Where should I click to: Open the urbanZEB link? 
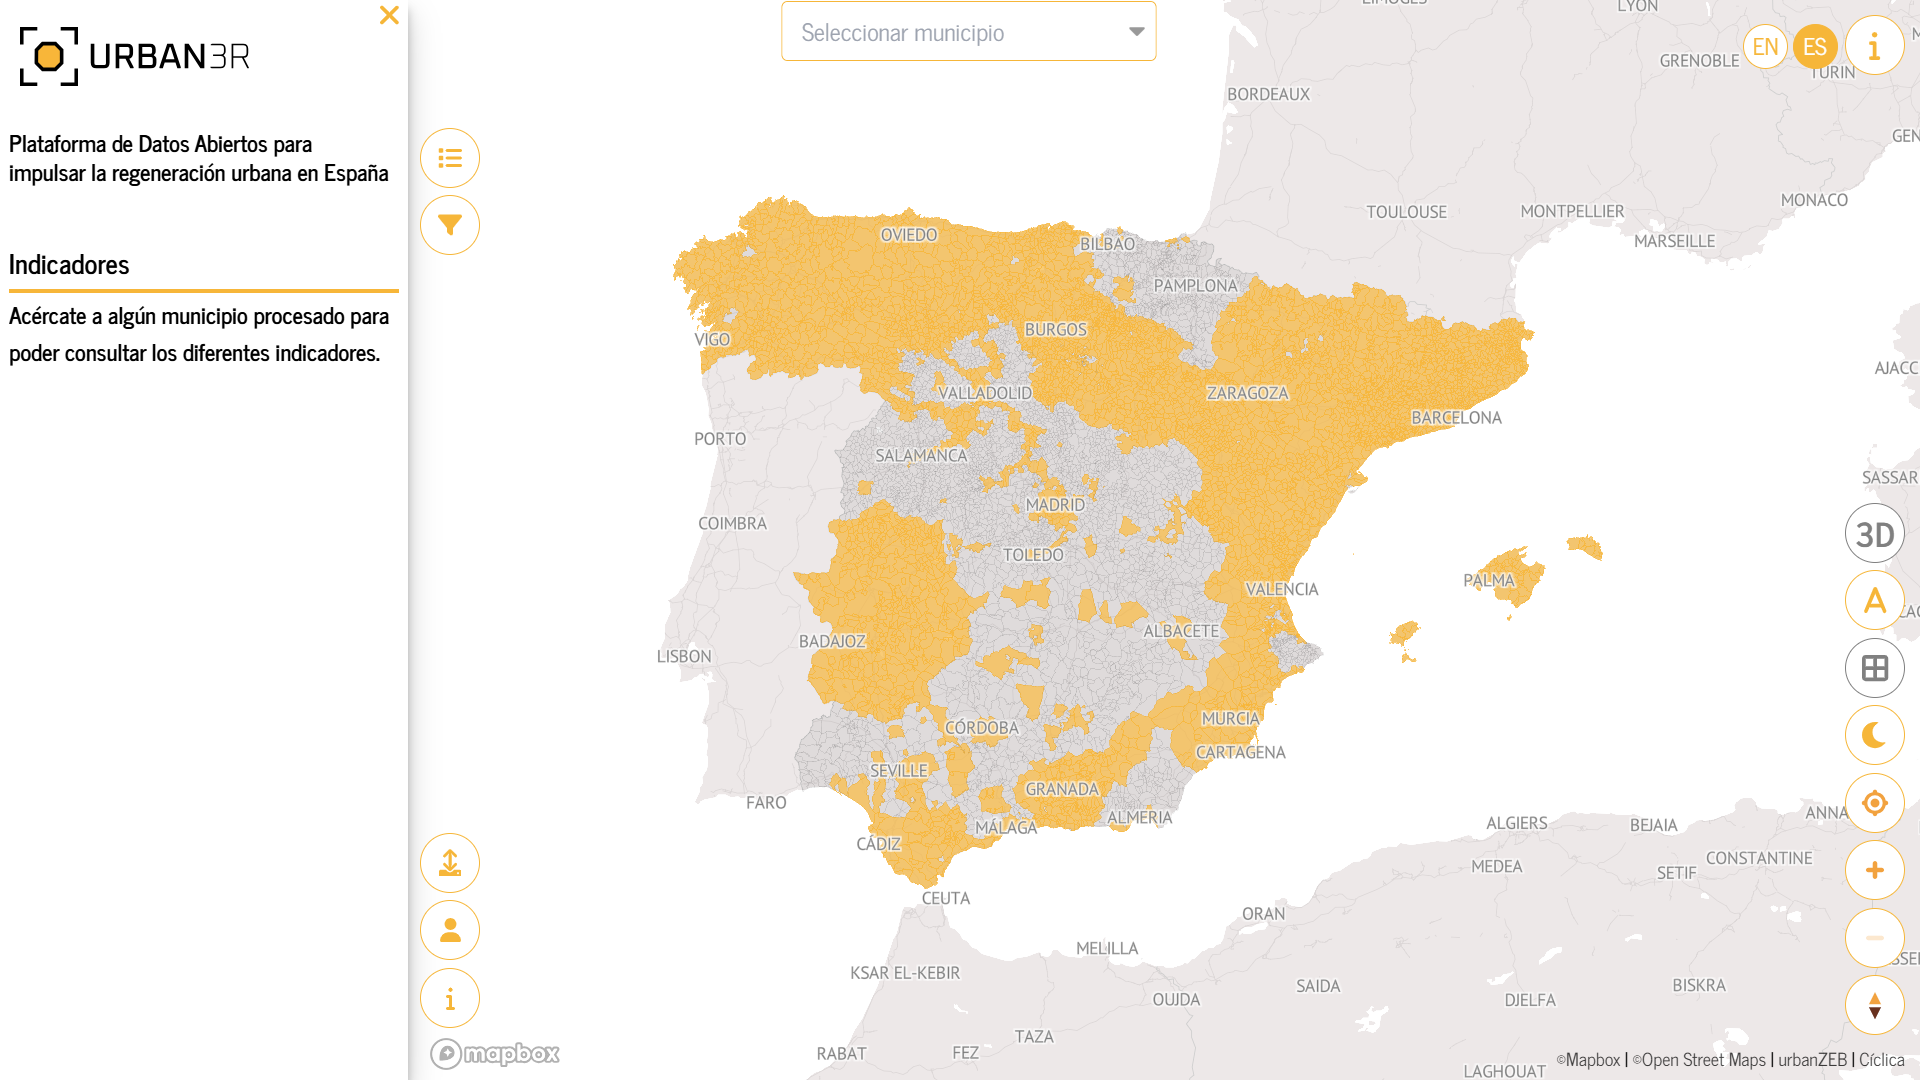point(1812,1060)
